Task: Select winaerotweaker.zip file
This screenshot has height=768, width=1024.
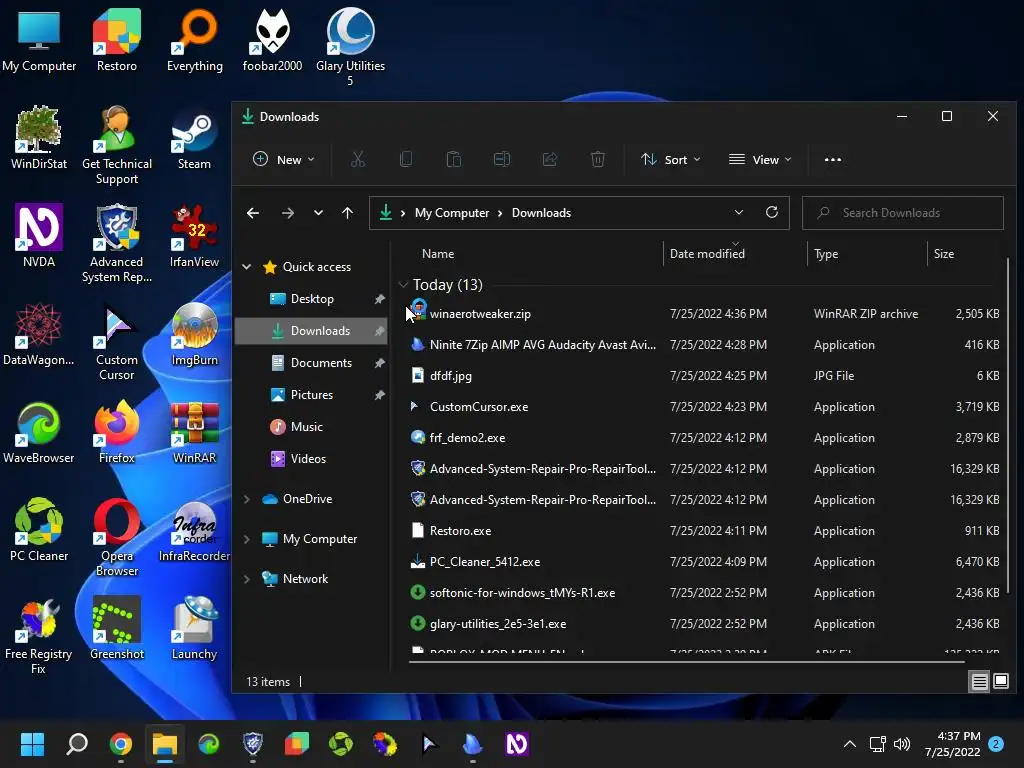Action: tap(480, 313)
